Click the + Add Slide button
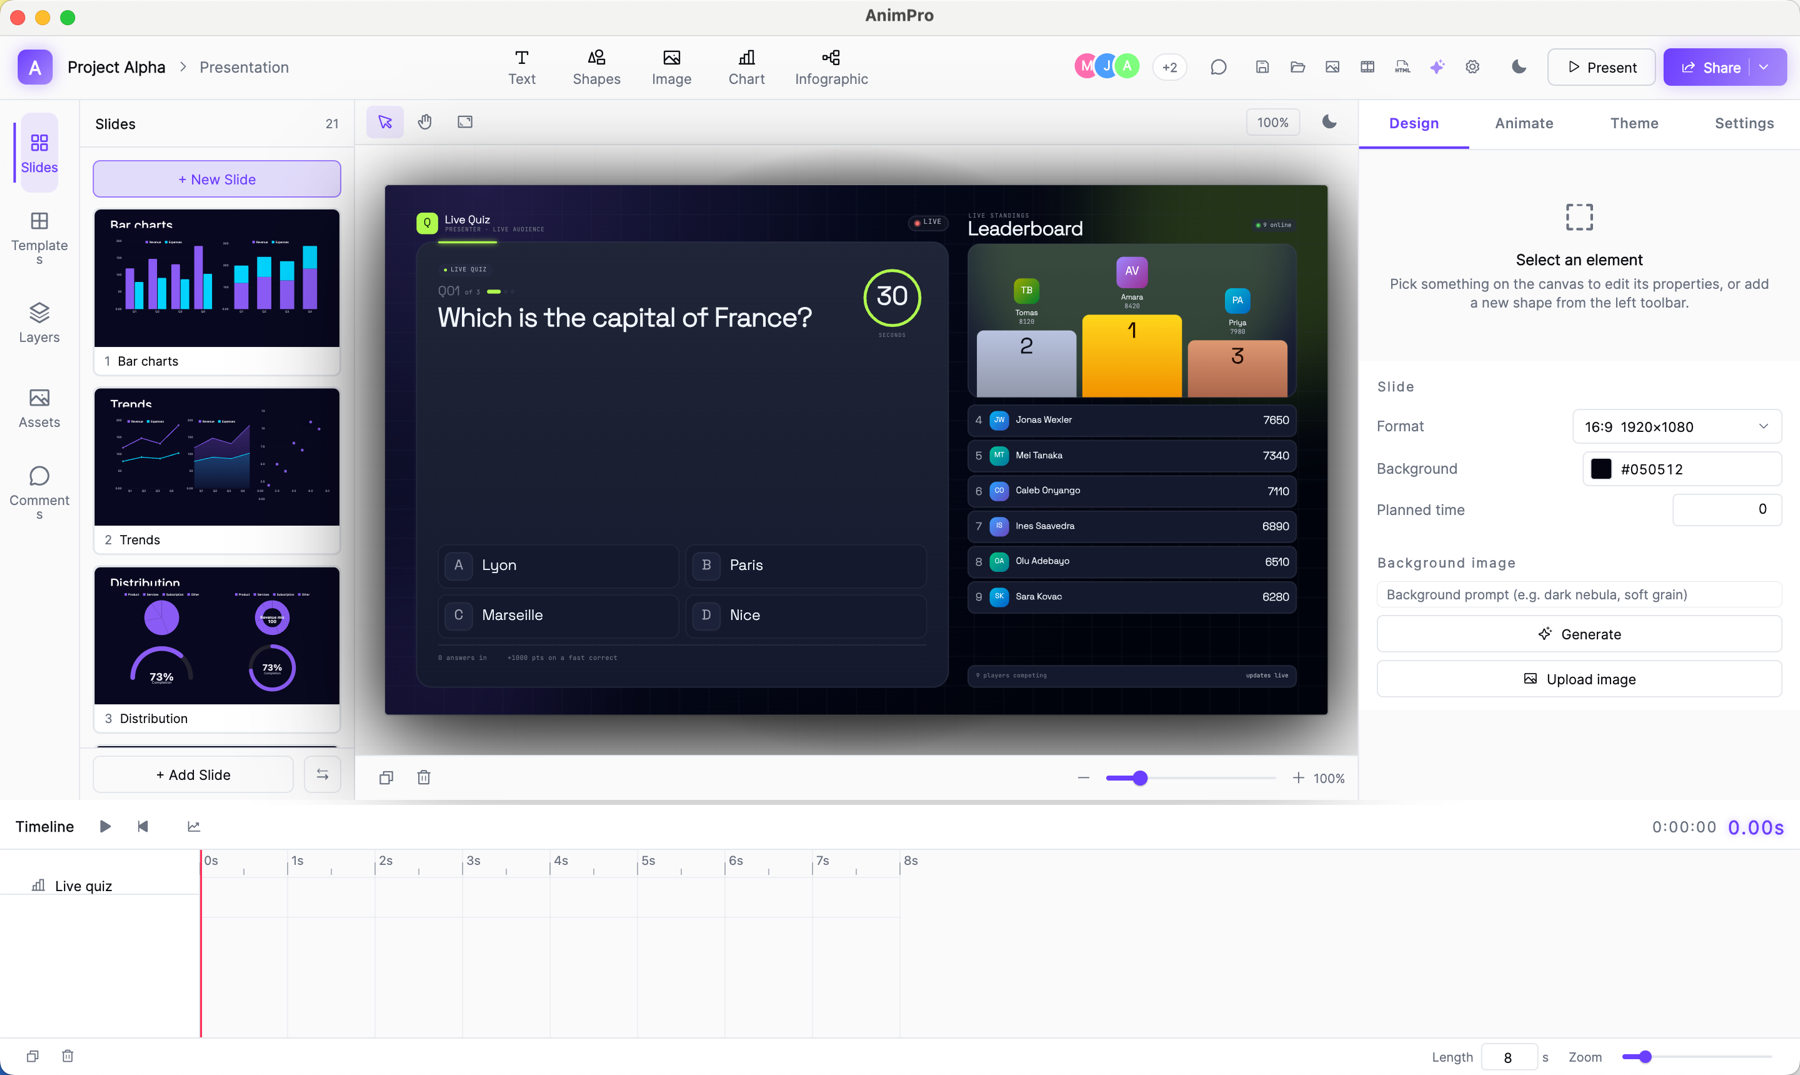 tap(193, 775)
